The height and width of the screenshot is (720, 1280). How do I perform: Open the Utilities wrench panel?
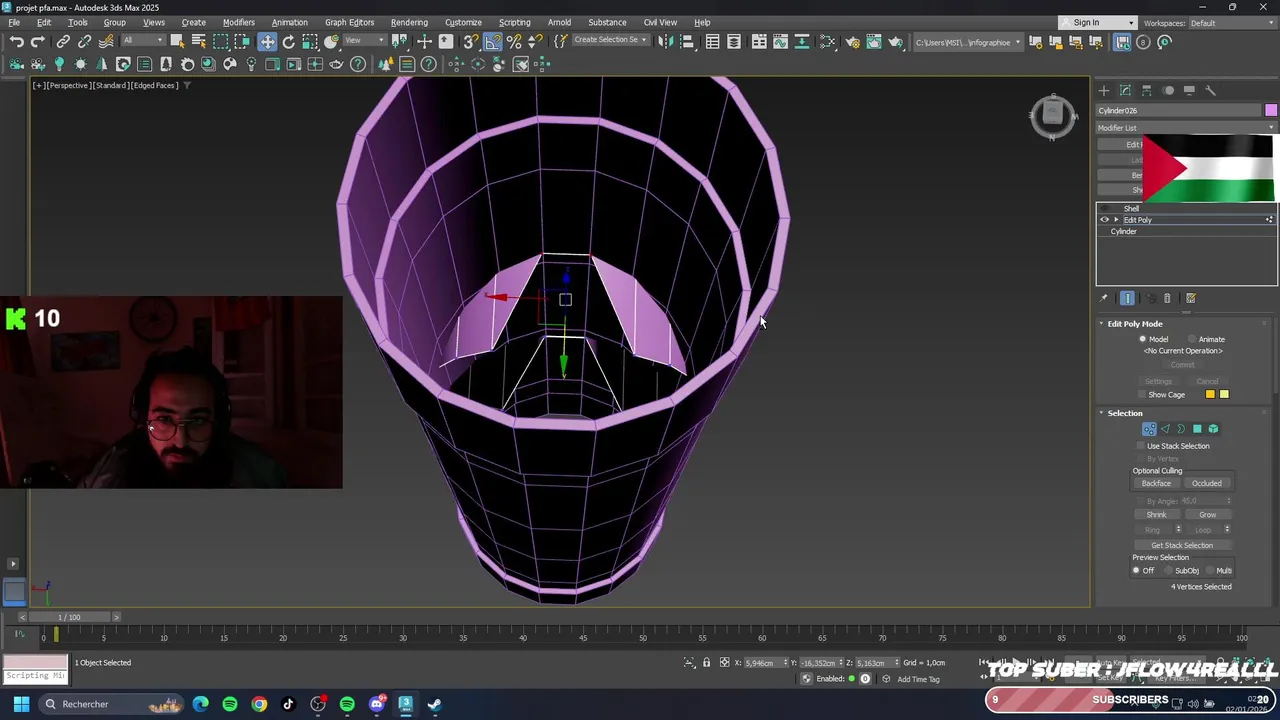point(1210,91)
